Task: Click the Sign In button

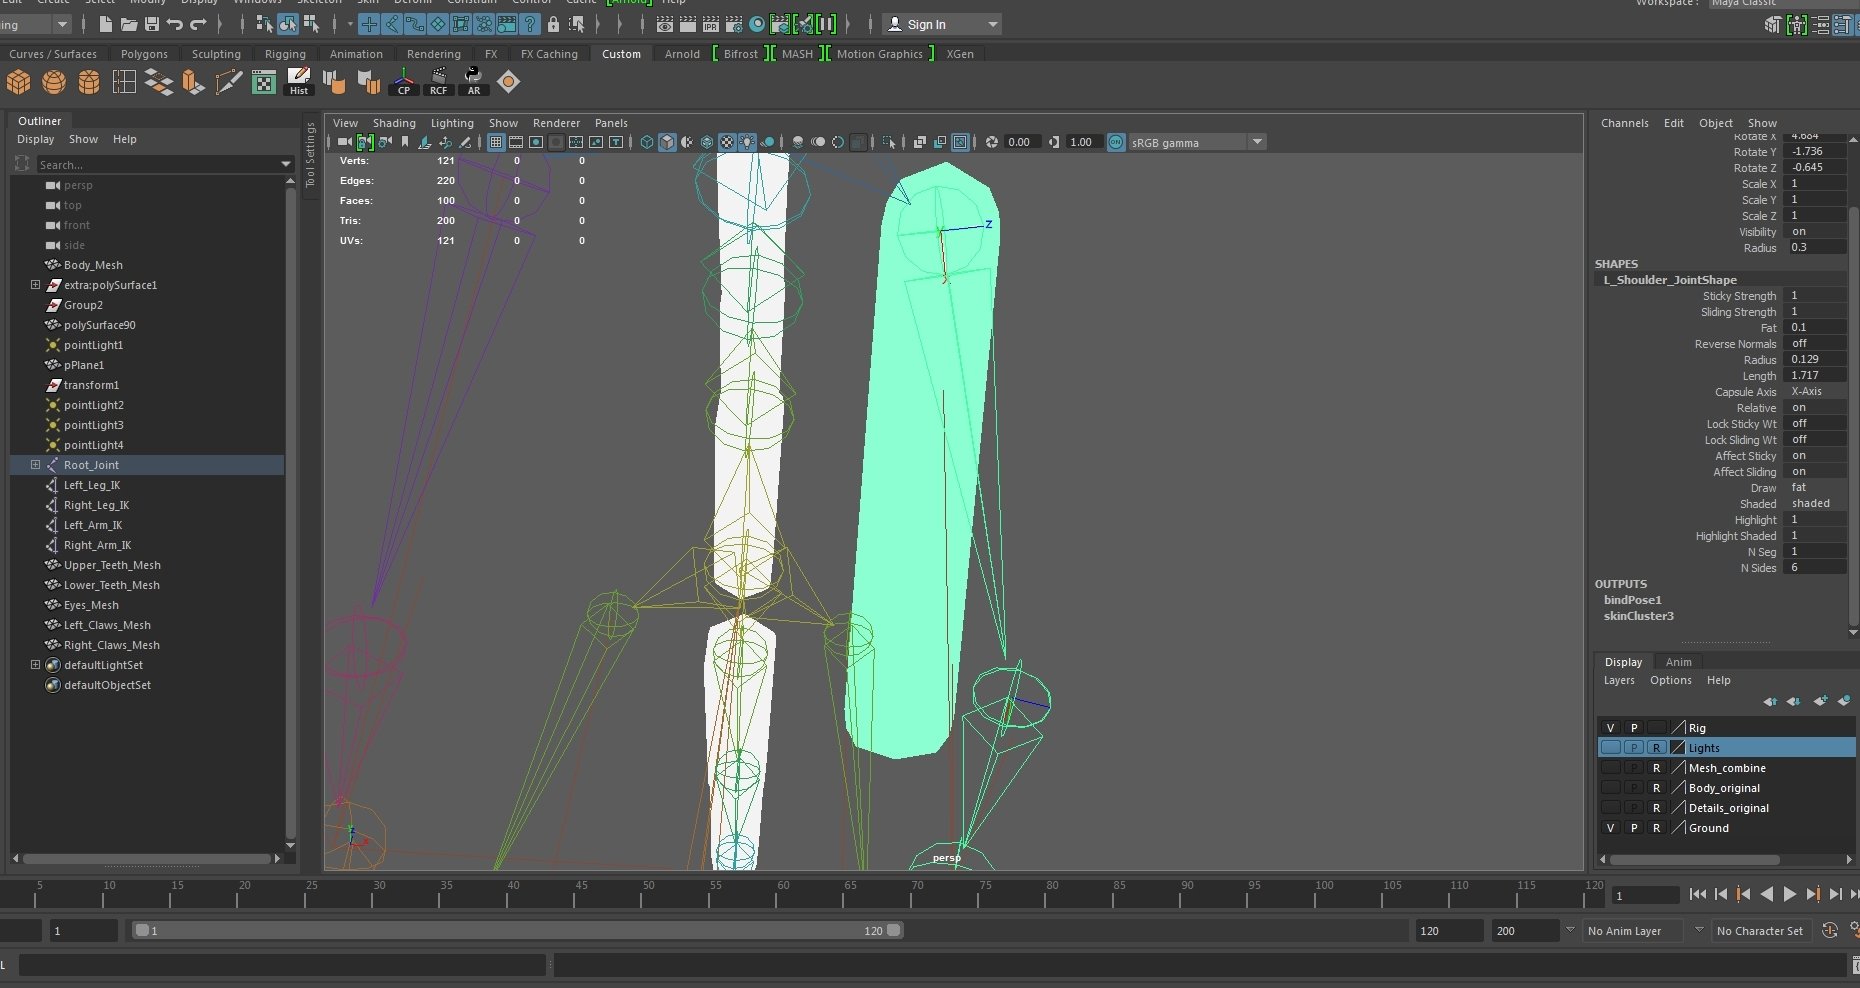Action: coord(926,24)
